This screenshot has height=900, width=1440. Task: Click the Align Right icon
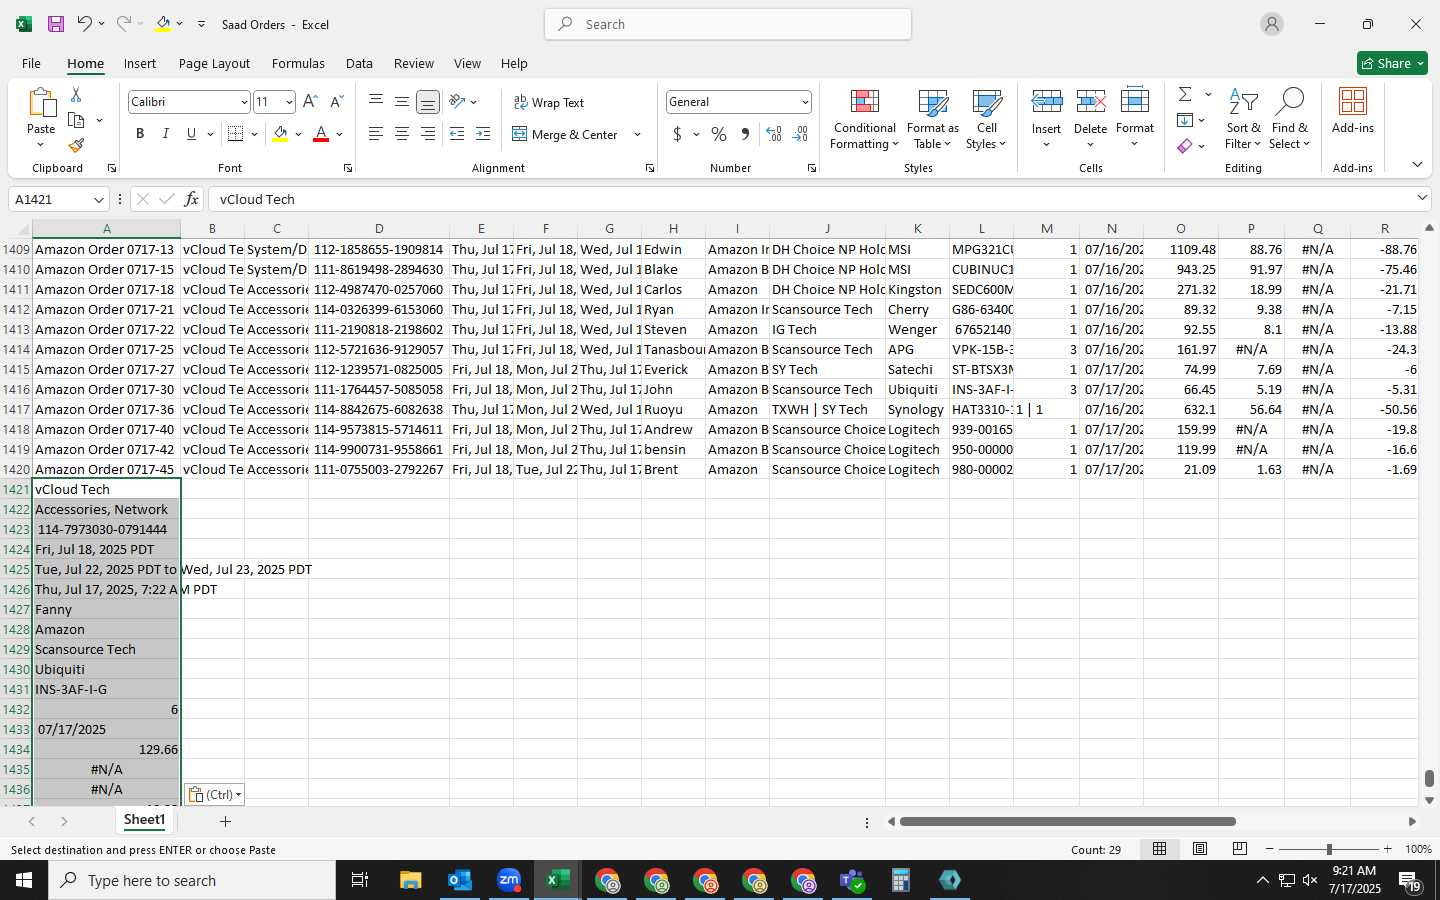click(x=428, y=134)
